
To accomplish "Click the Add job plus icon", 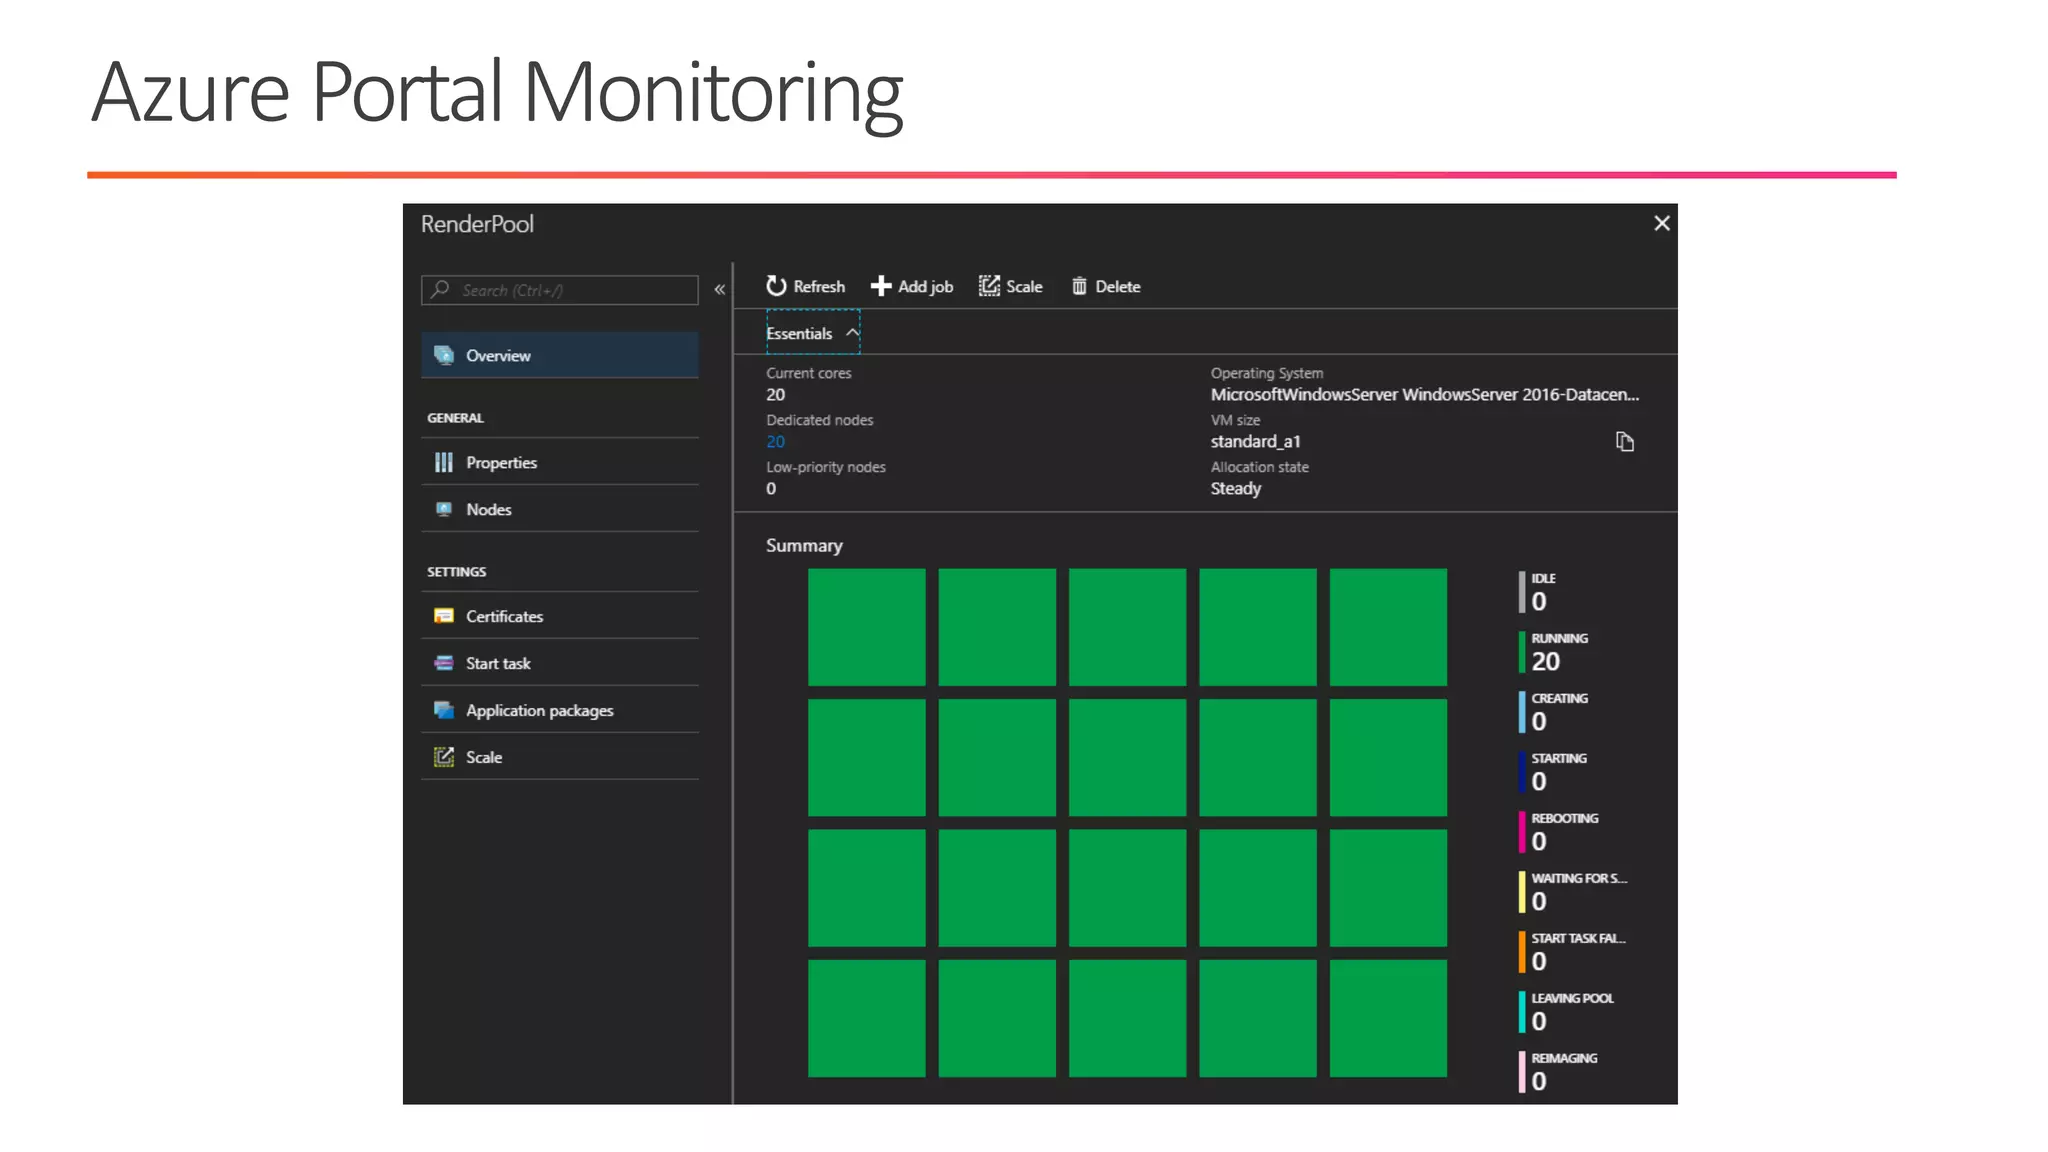I will [880, 286].
